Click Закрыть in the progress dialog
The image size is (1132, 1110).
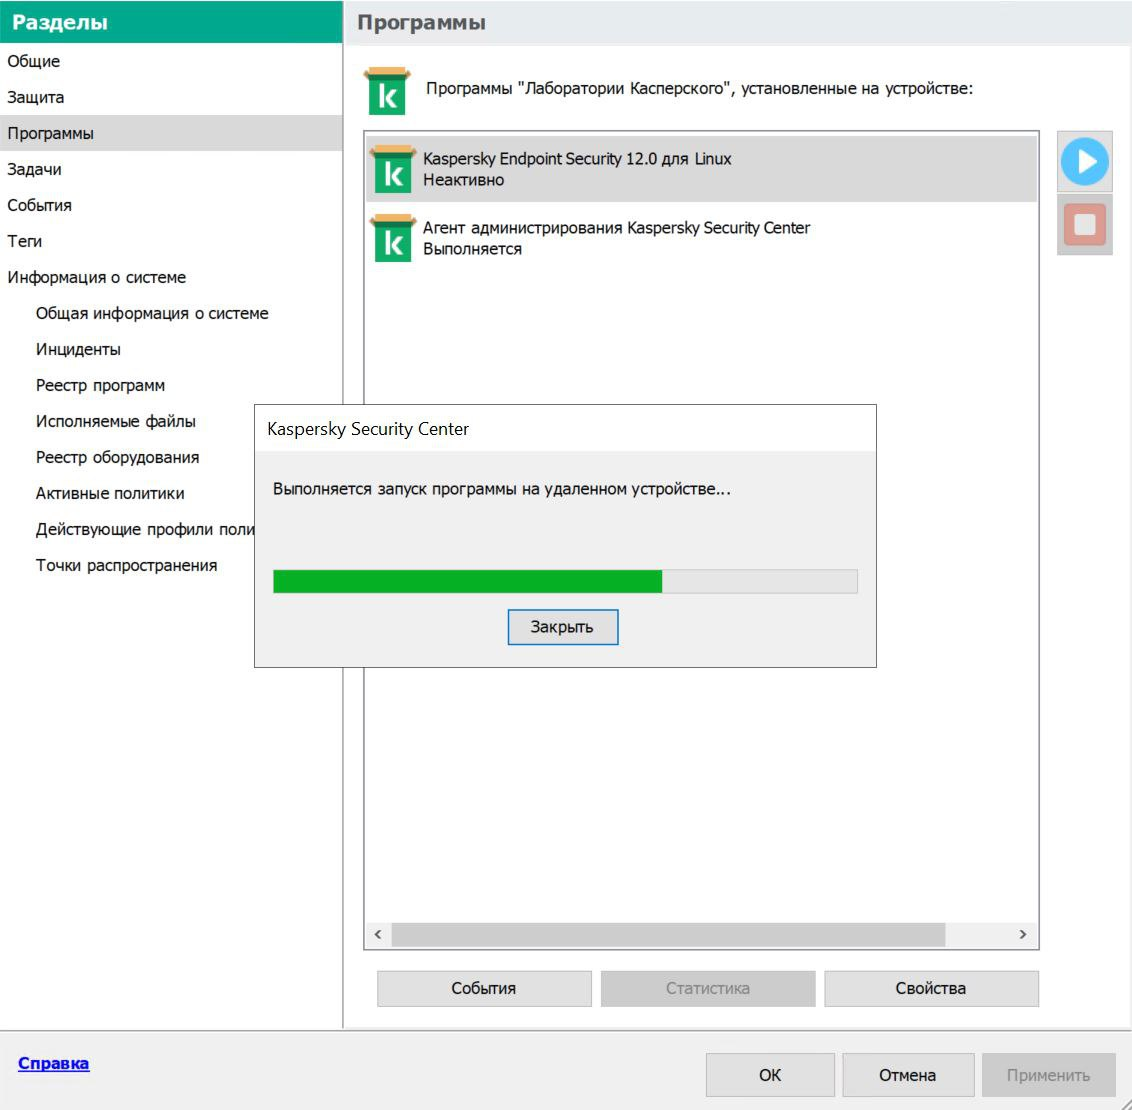(562, 627)
